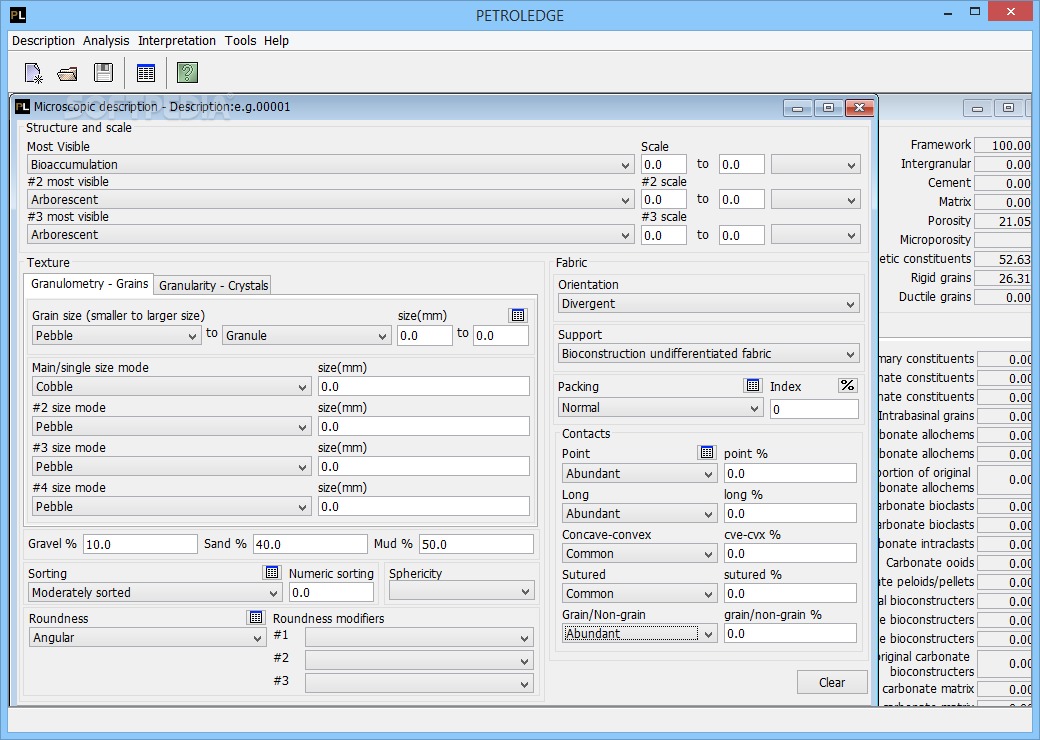Close the Microscopic description window
The height and width of the screenshot is (740, 1040).
point(860,107)
